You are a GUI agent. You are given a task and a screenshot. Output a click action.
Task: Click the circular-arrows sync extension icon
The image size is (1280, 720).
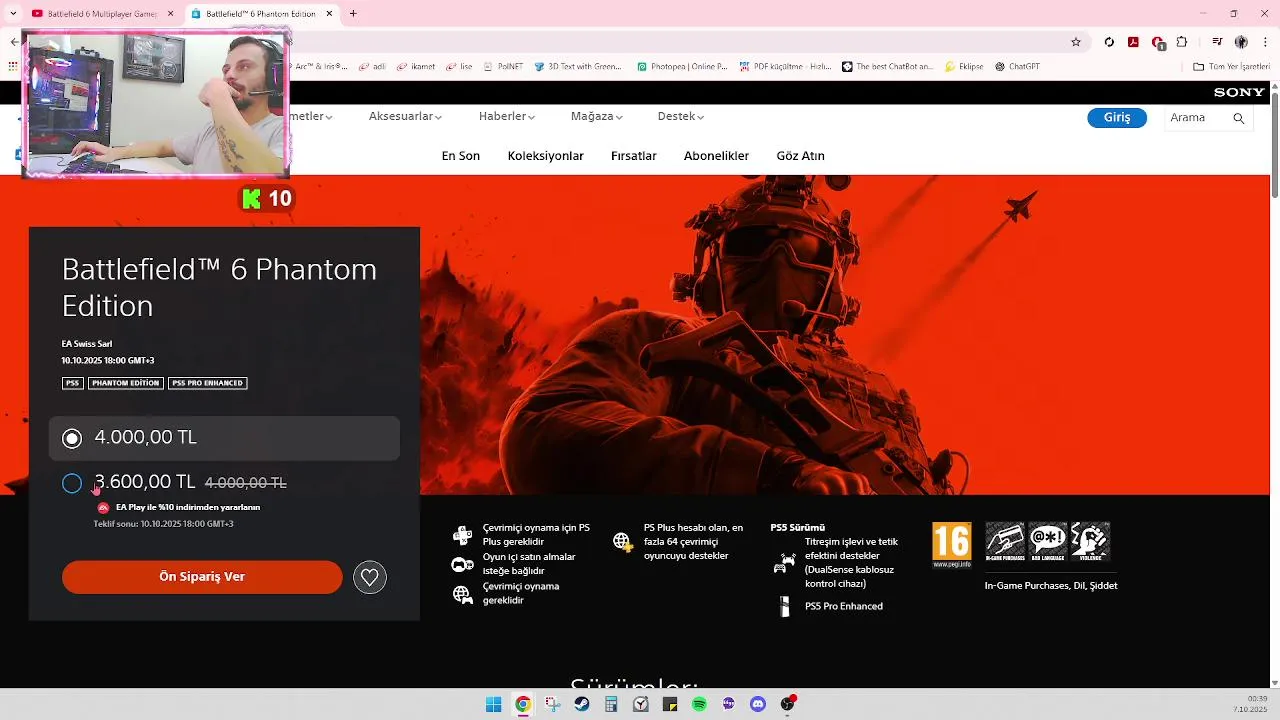(x=1109, y=42)
